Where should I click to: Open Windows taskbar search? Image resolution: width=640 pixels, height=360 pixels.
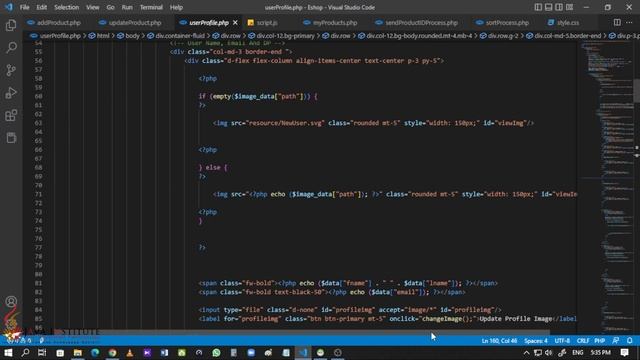(25, 352)
